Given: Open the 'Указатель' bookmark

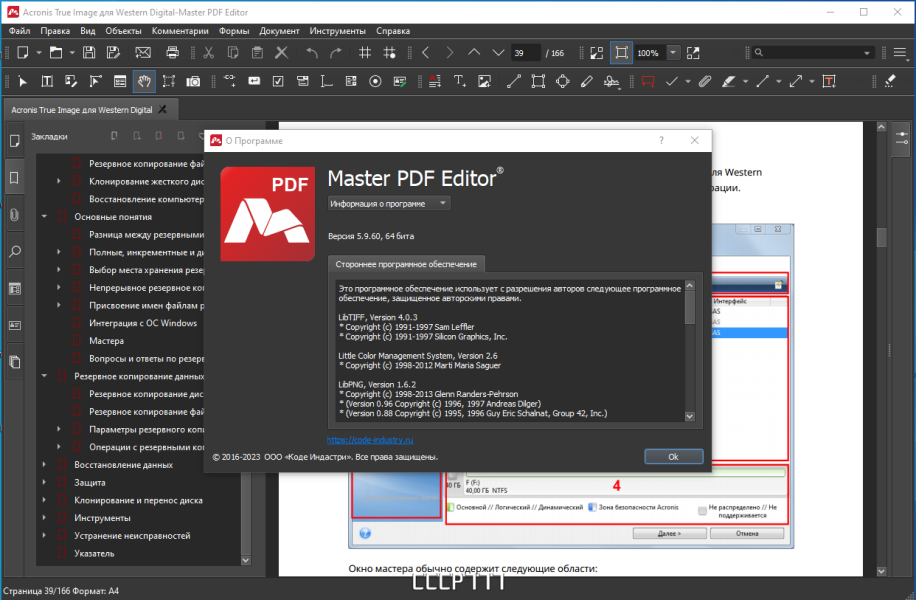Looking at the screenshot, I should click(94, 553).
